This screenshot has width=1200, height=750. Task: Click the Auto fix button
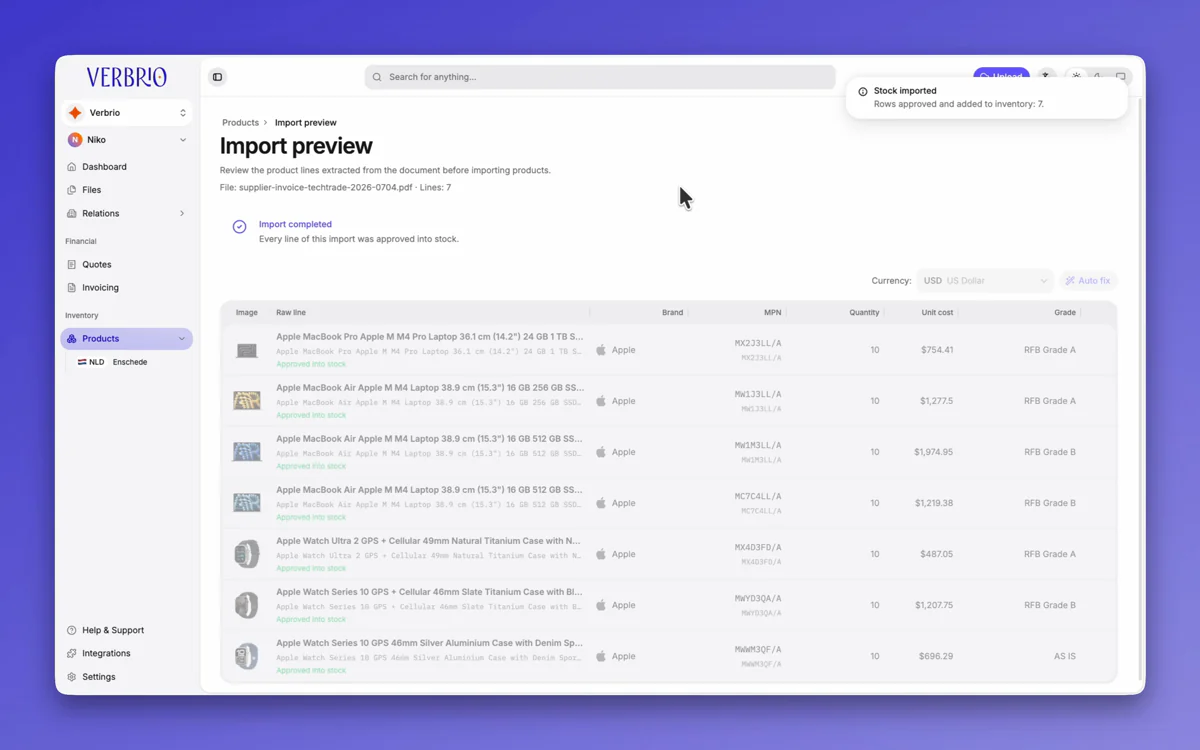pyautogui.click(x=1088, y=281)
